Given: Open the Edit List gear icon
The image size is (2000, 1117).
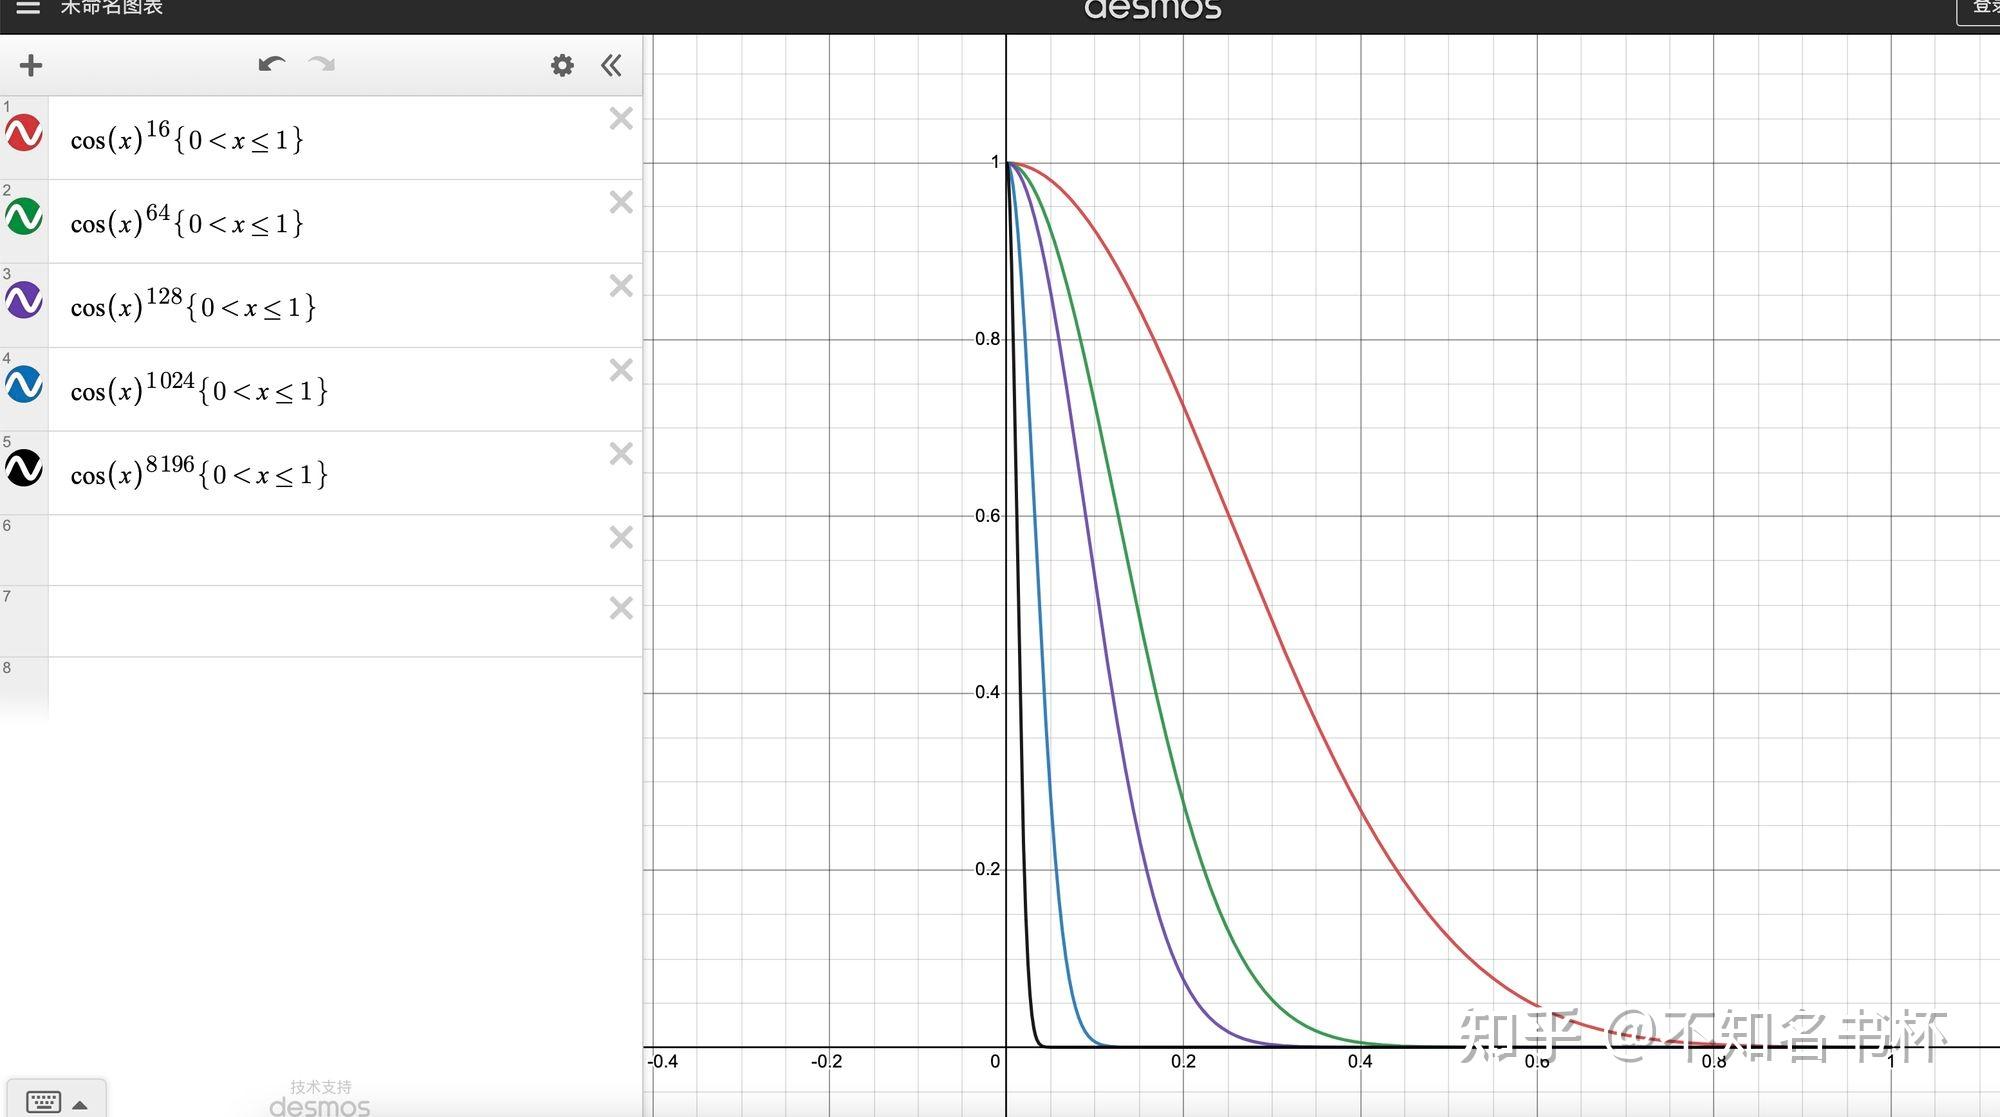Looking at the screenshot, I should pyautogui.click(x=562, y=66).
